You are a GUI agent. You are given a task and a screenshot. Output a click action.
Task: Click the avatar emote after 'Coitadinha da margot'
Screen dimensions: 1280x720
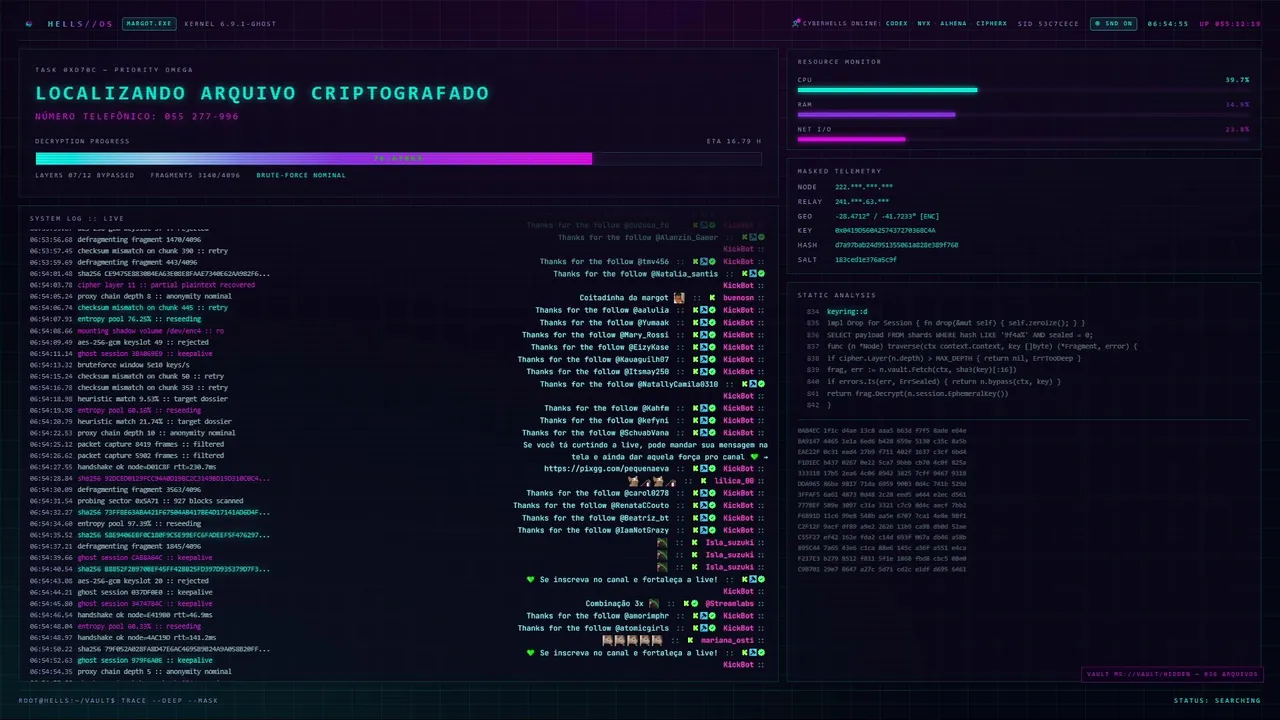click(679, 298)
